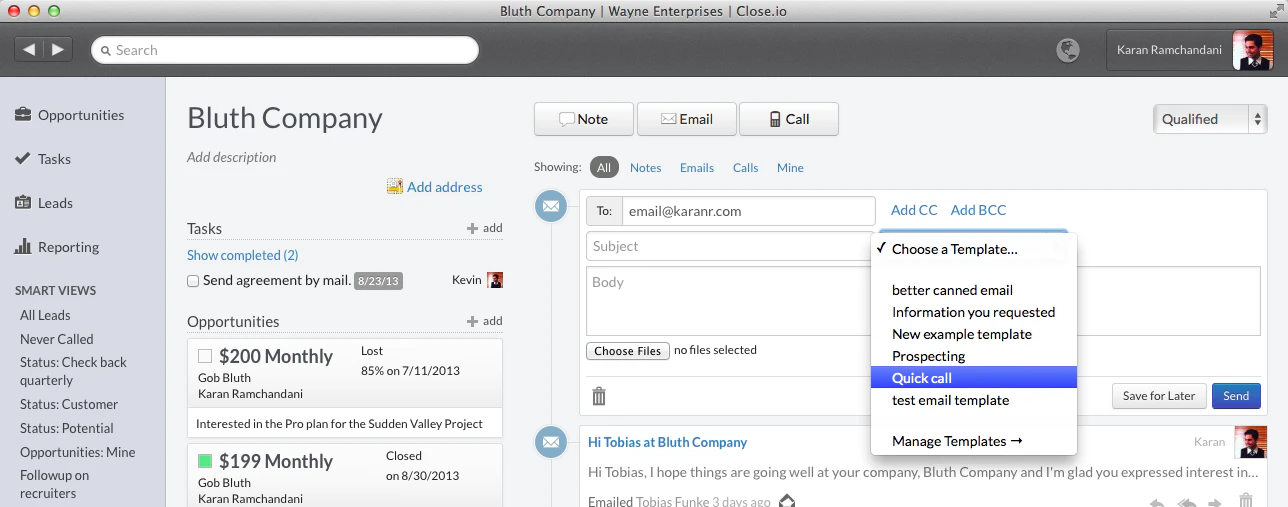Click the Note button
Viewport: 1288px width, 507px height.
coord(584,119)
